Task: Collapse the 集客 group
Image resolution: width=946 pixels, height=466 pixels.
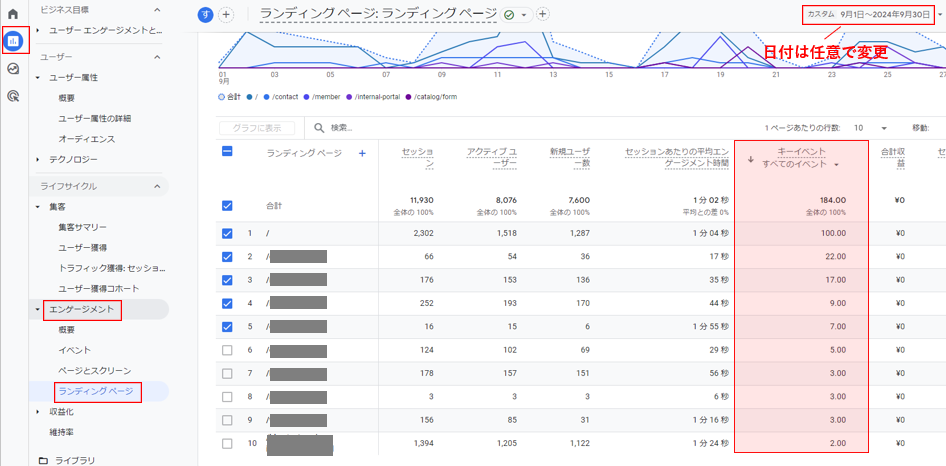Action: (x=38, y=207)
